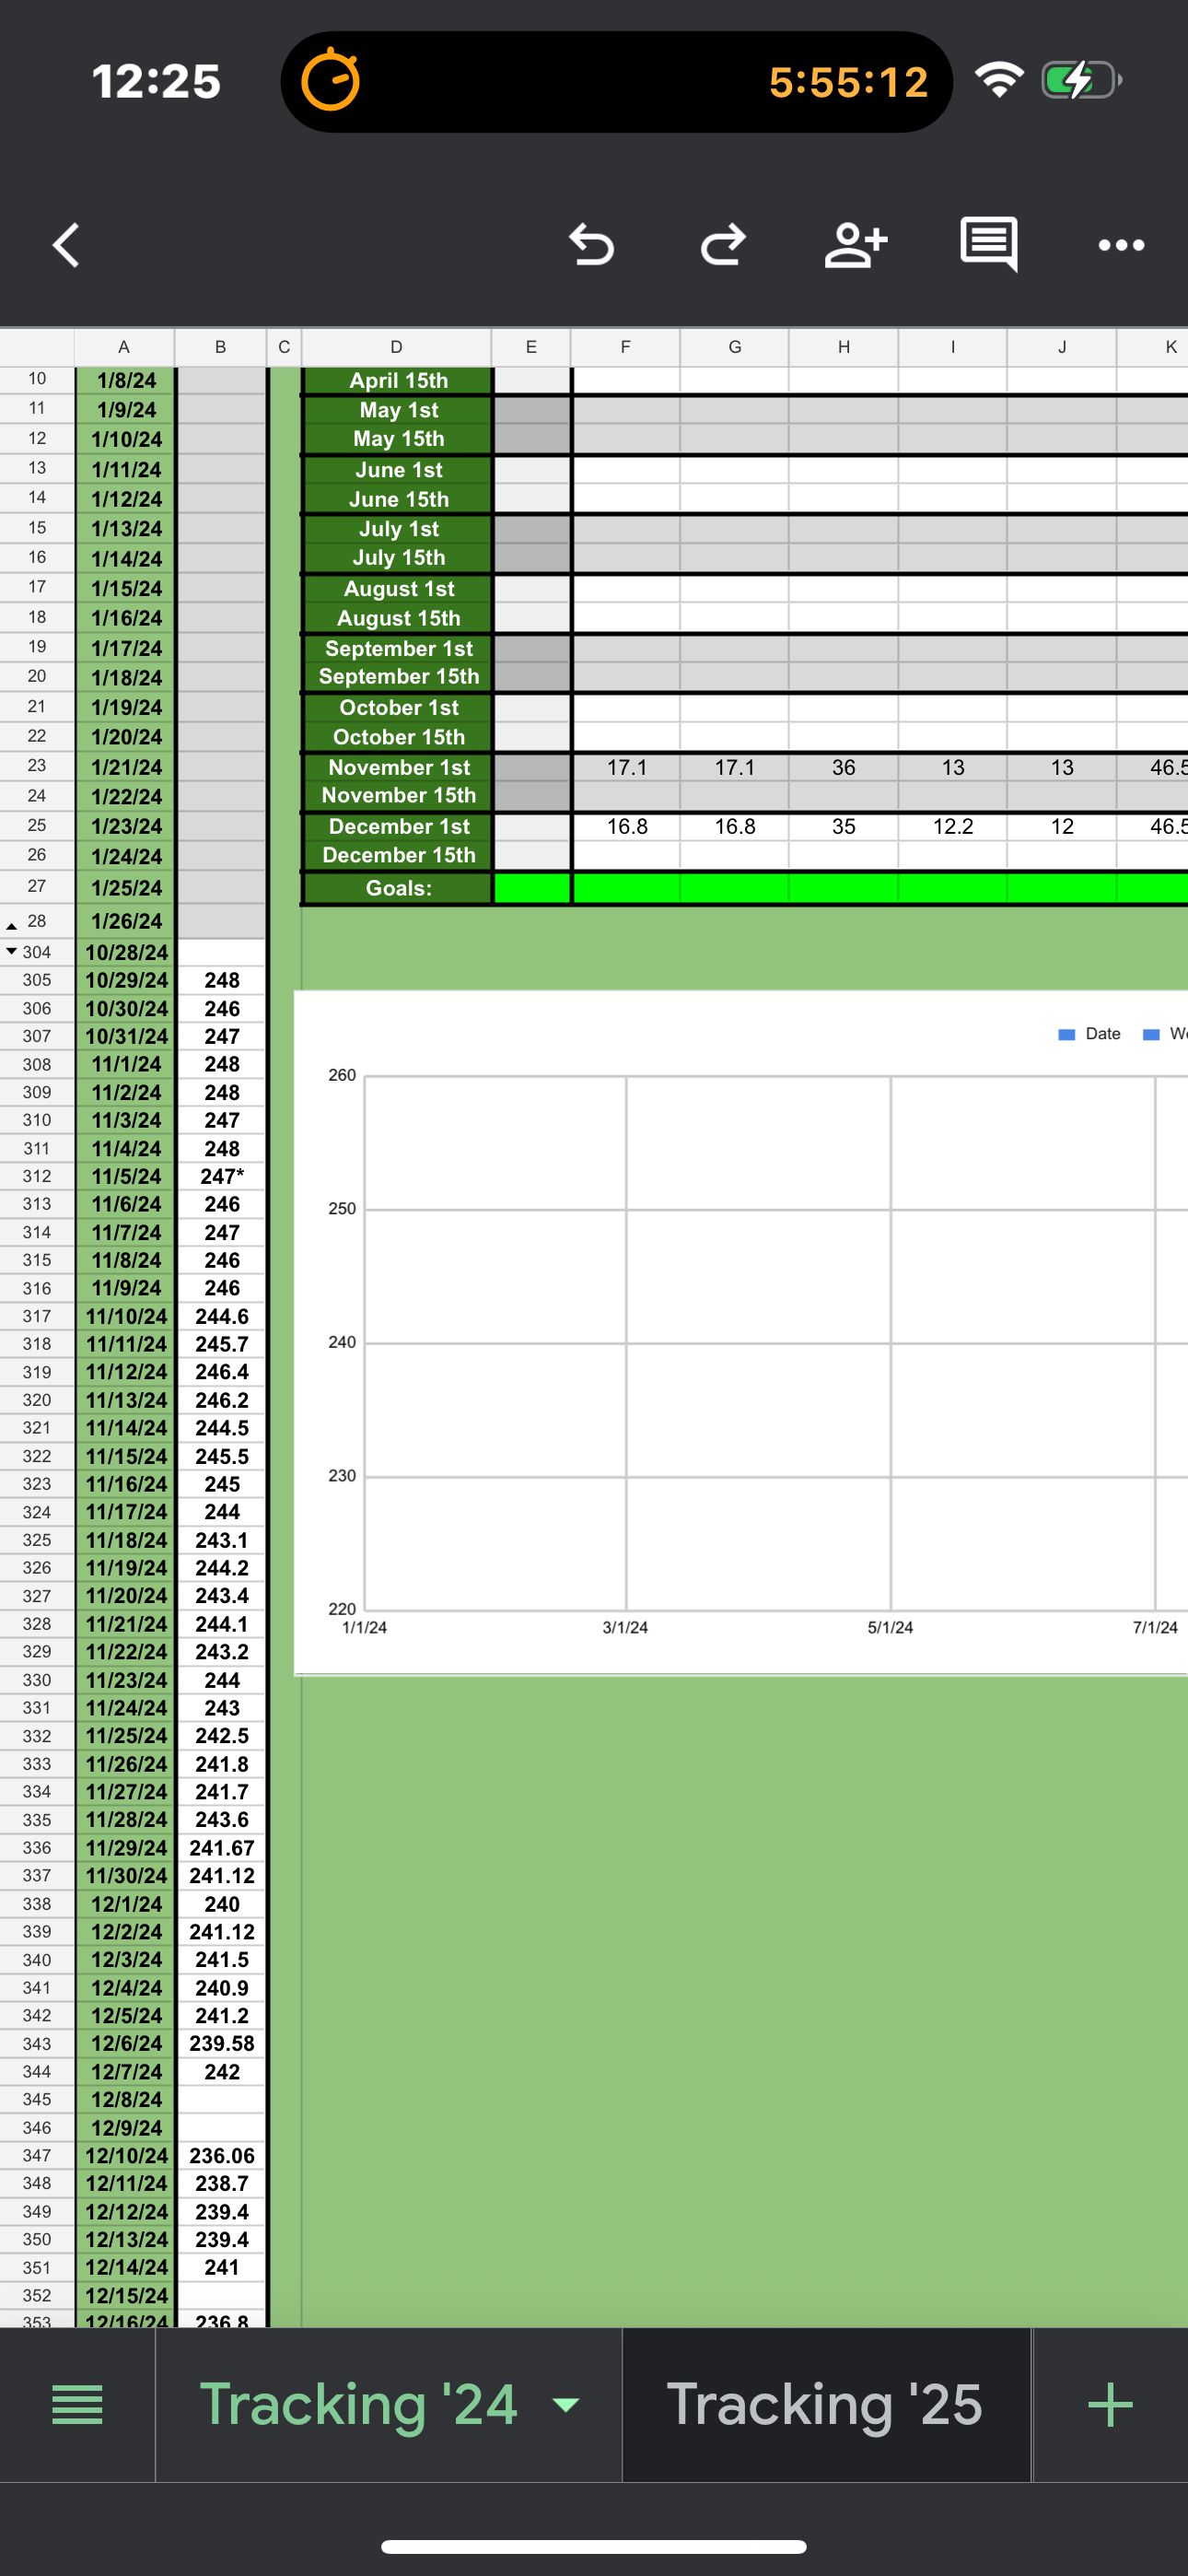Redo the last undone action
This screenshot has width=1188, height=2576.
pyautogui.click(x=723, y=245)
